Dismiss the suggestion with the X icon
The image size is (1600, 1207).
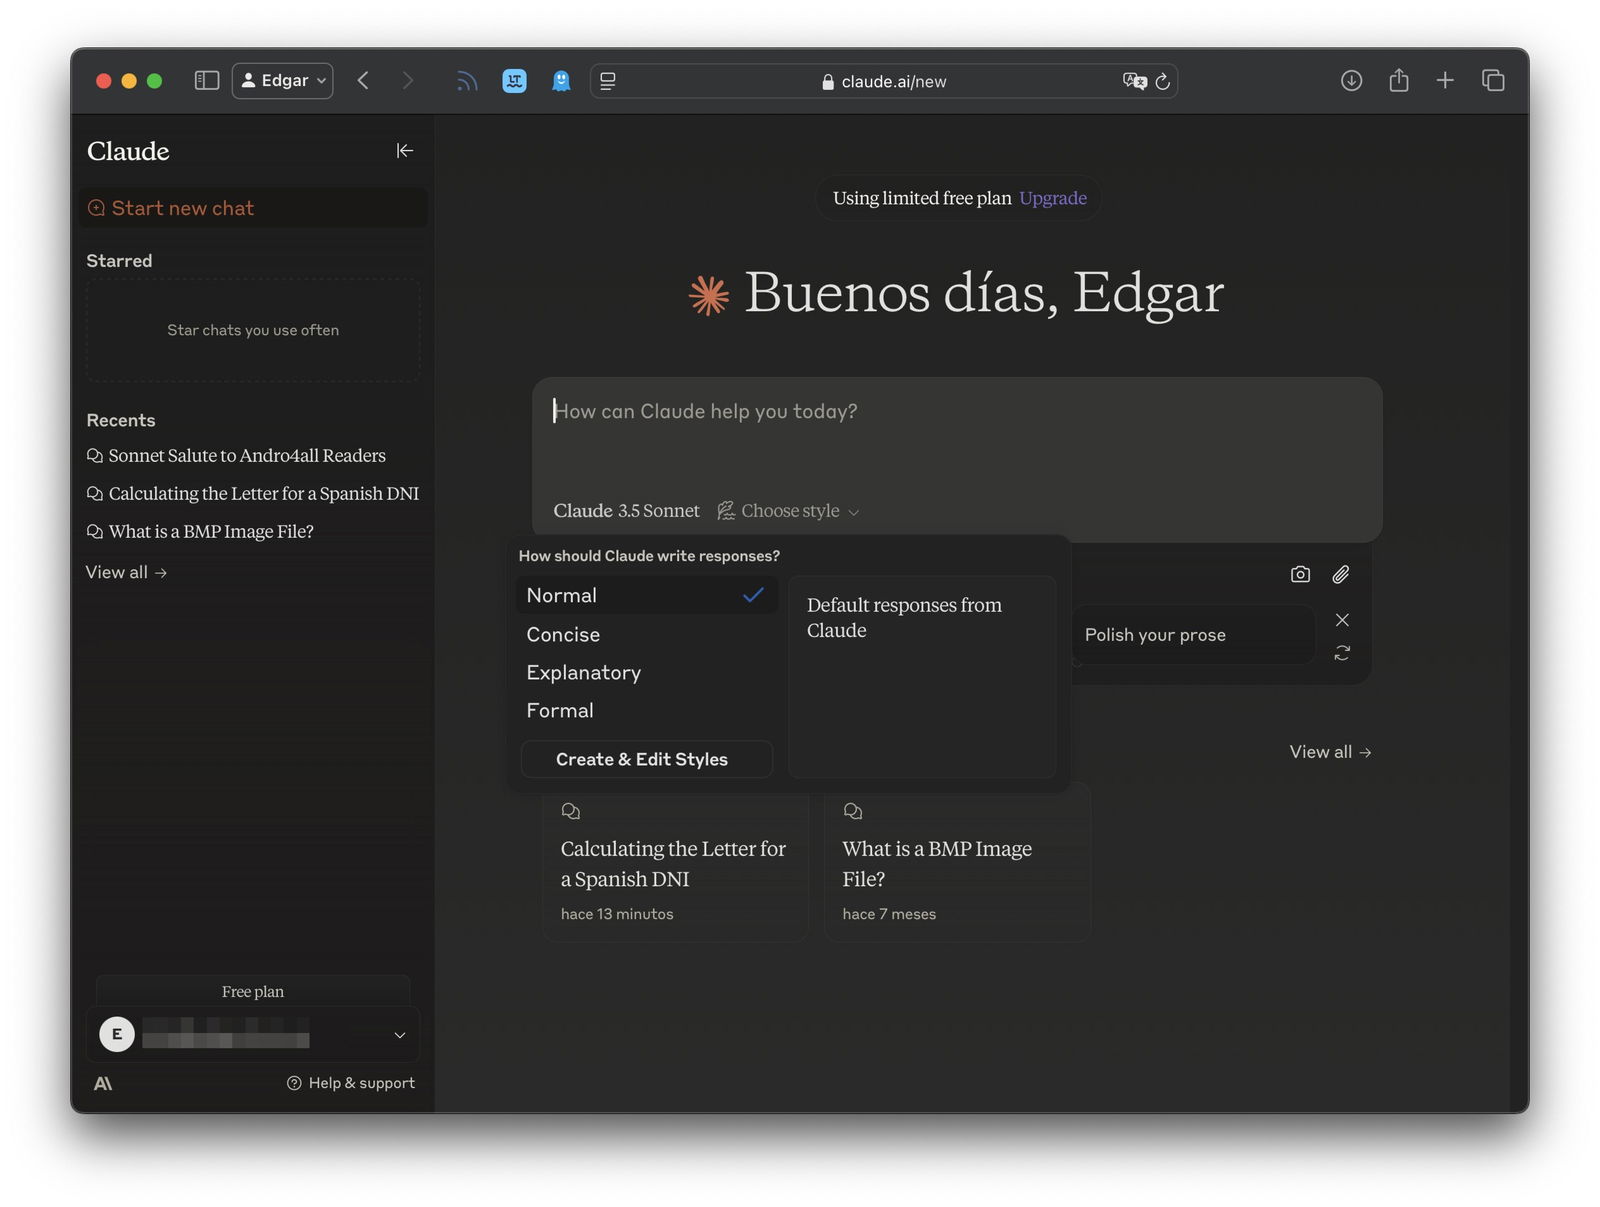[1342, 620]
